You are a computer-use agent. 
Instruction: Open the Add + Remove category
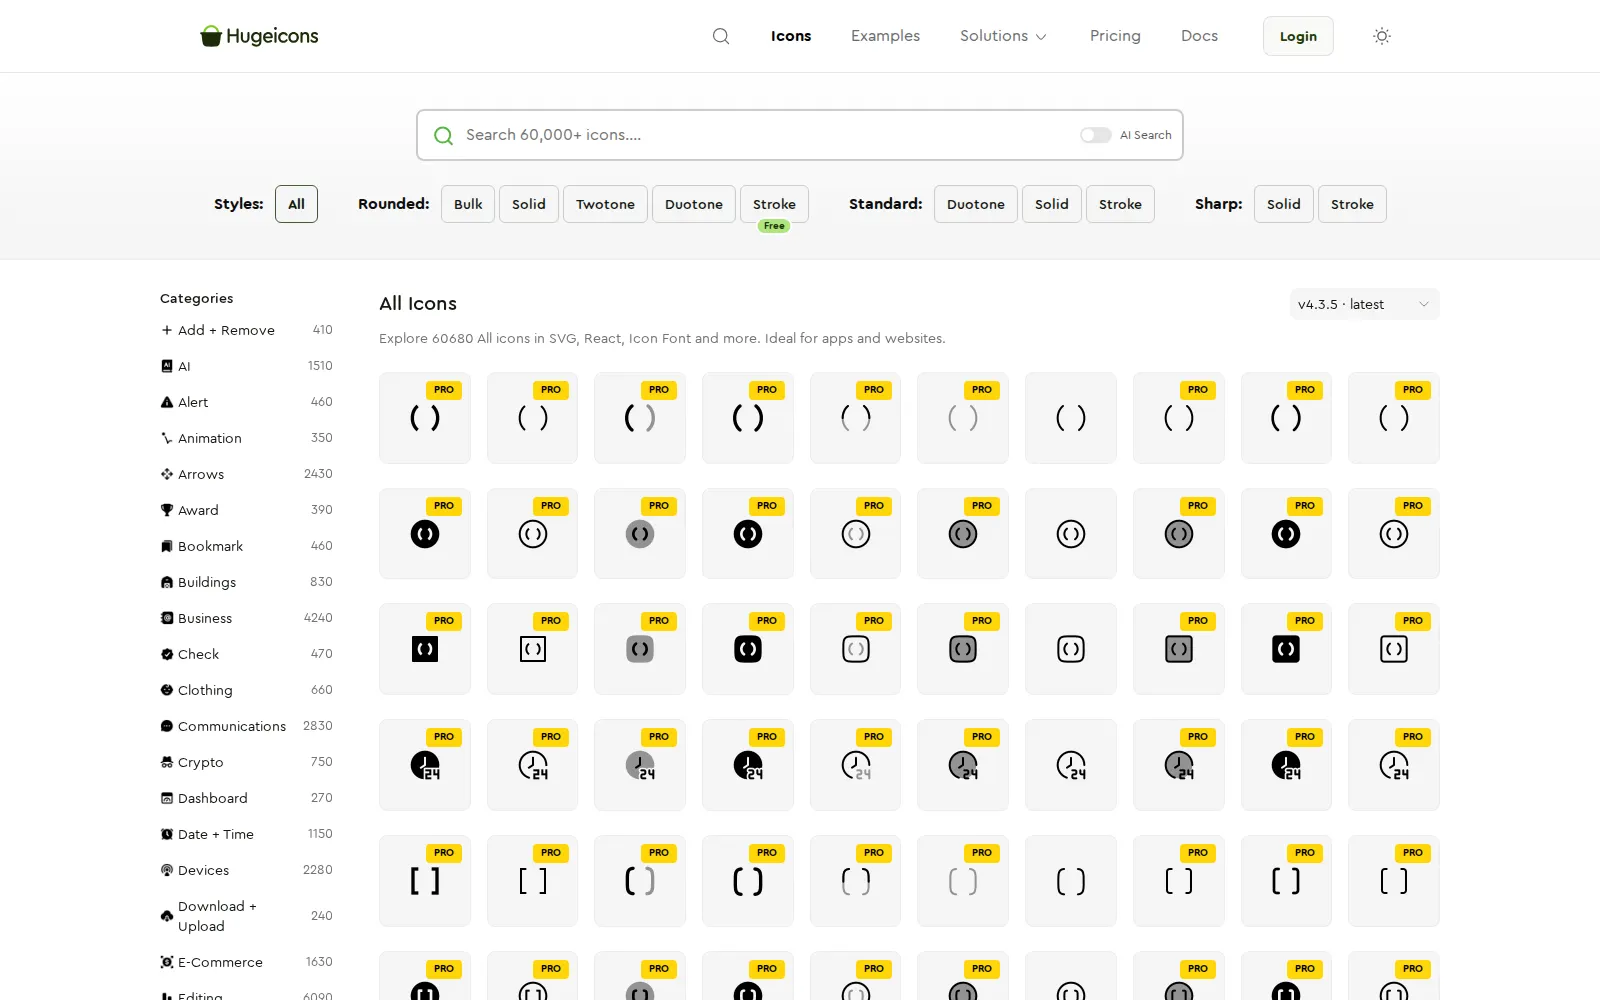pyautogui.click(x=246, y=330)
